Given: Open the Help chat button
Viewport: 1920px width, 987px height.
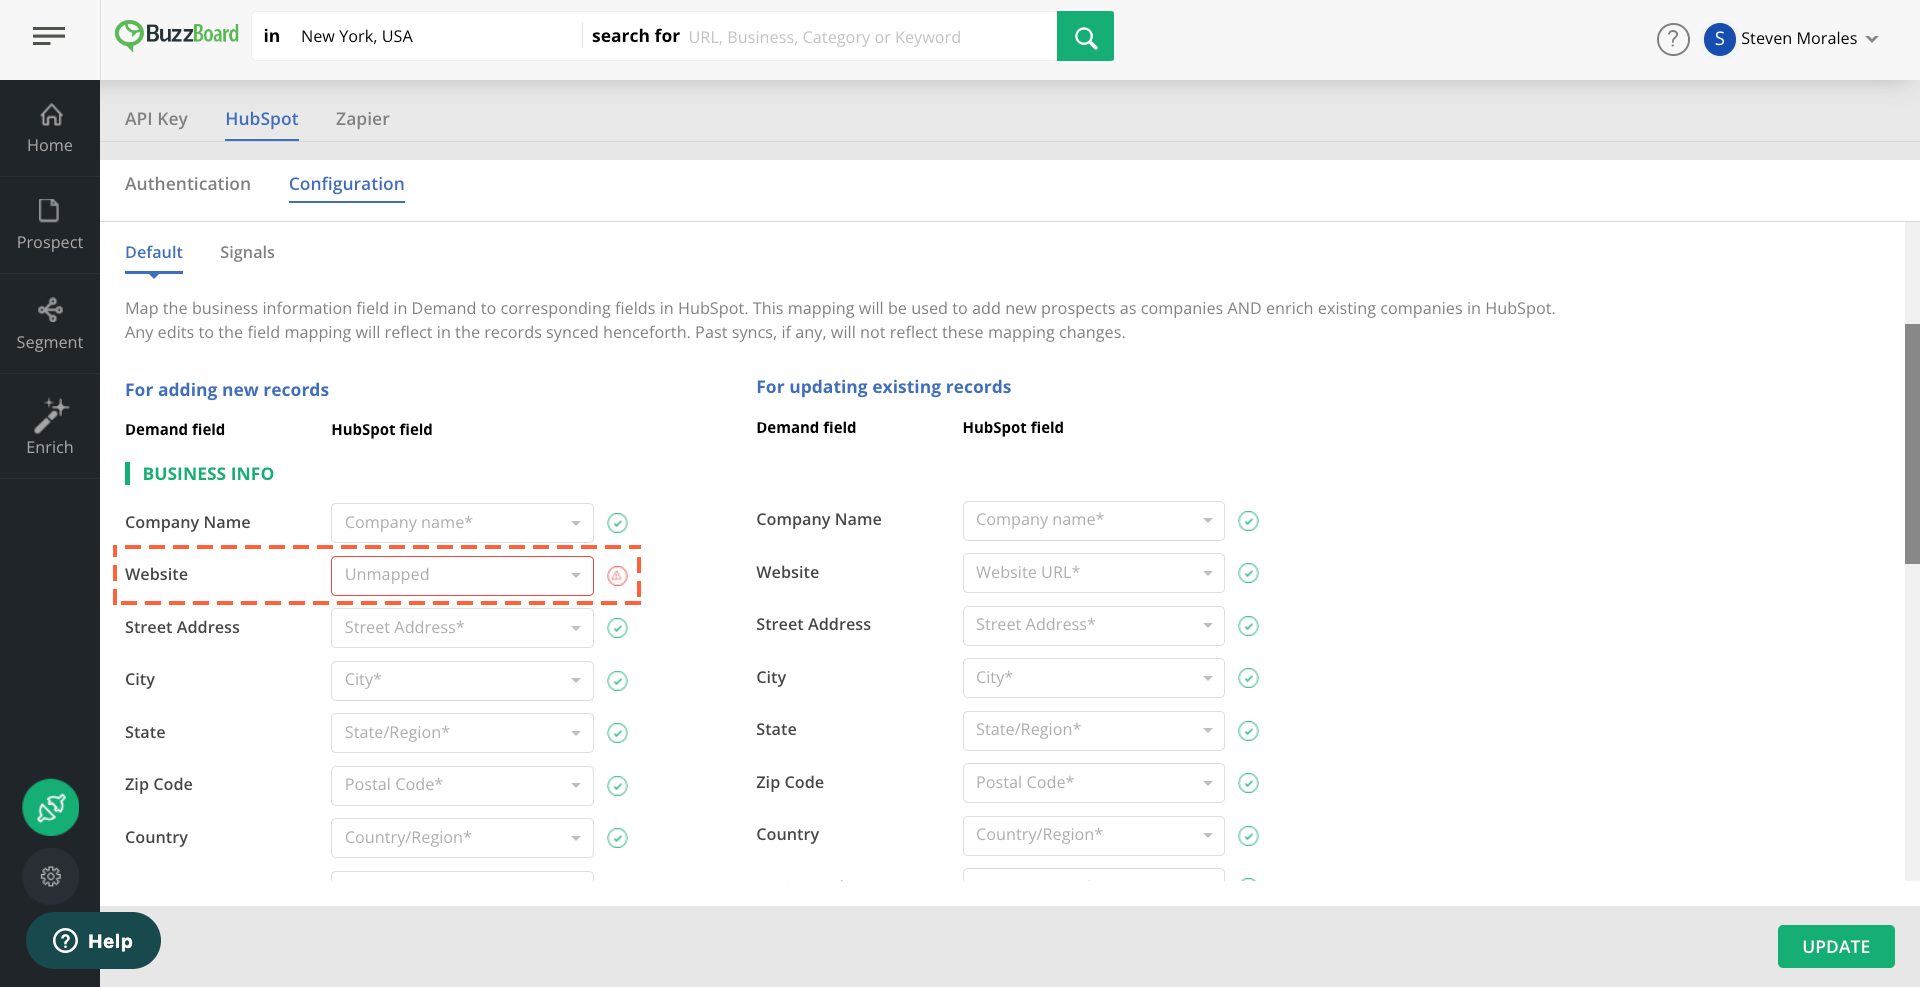Looking at the screenshot, I should [x=93, y=941].
